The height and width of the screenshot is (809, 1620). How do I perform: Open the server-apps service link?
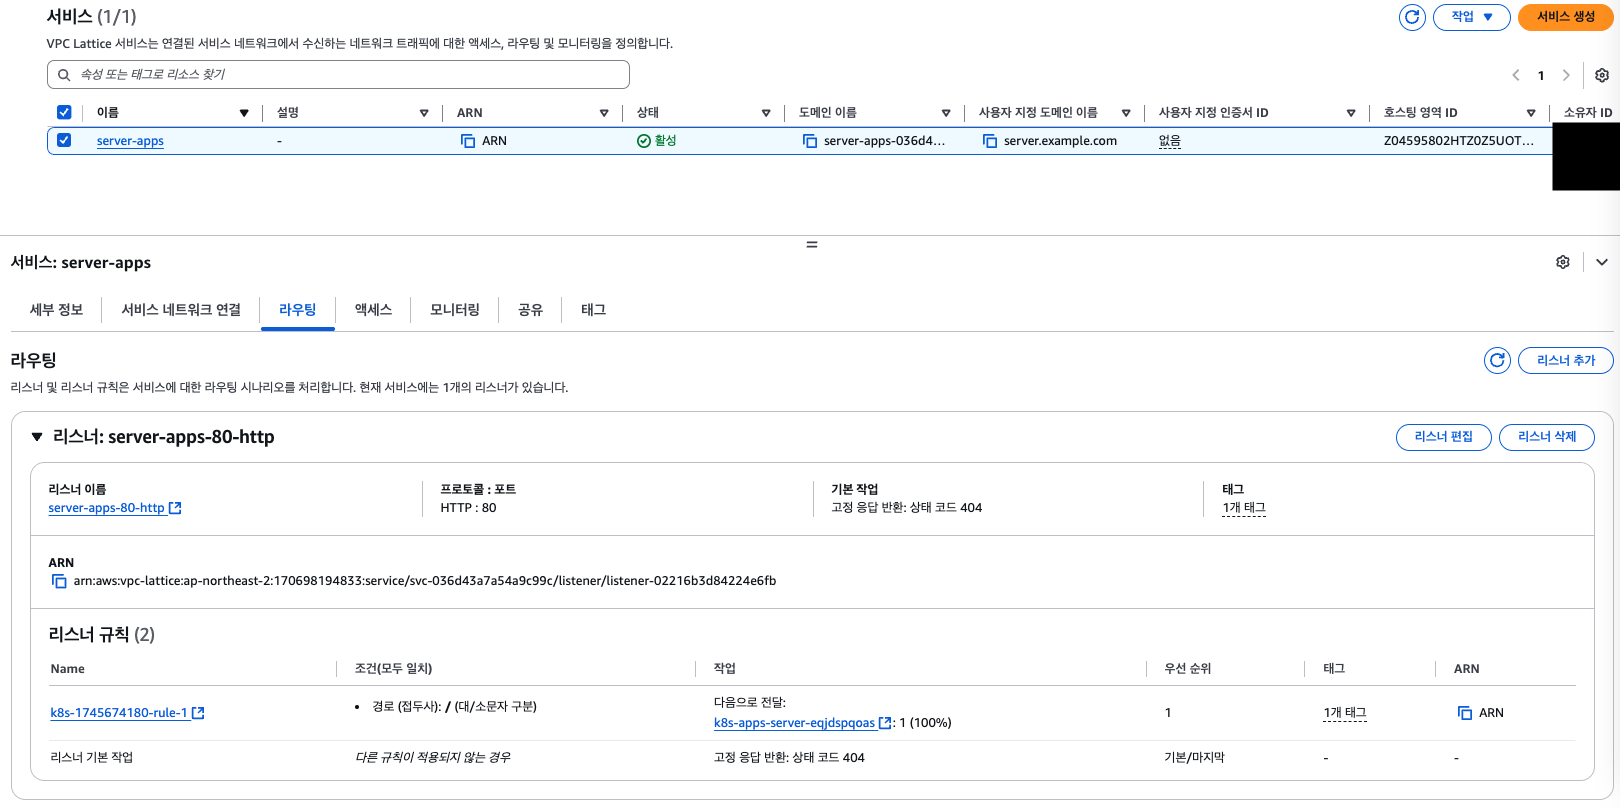tap(130, 141)
